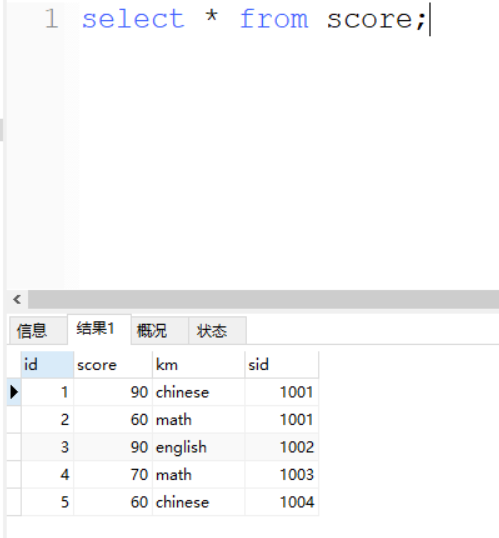Image resolution: width=499 pixels, height=538 pixels.
Task: Select the row header for id 2
Action: [14, 420]
